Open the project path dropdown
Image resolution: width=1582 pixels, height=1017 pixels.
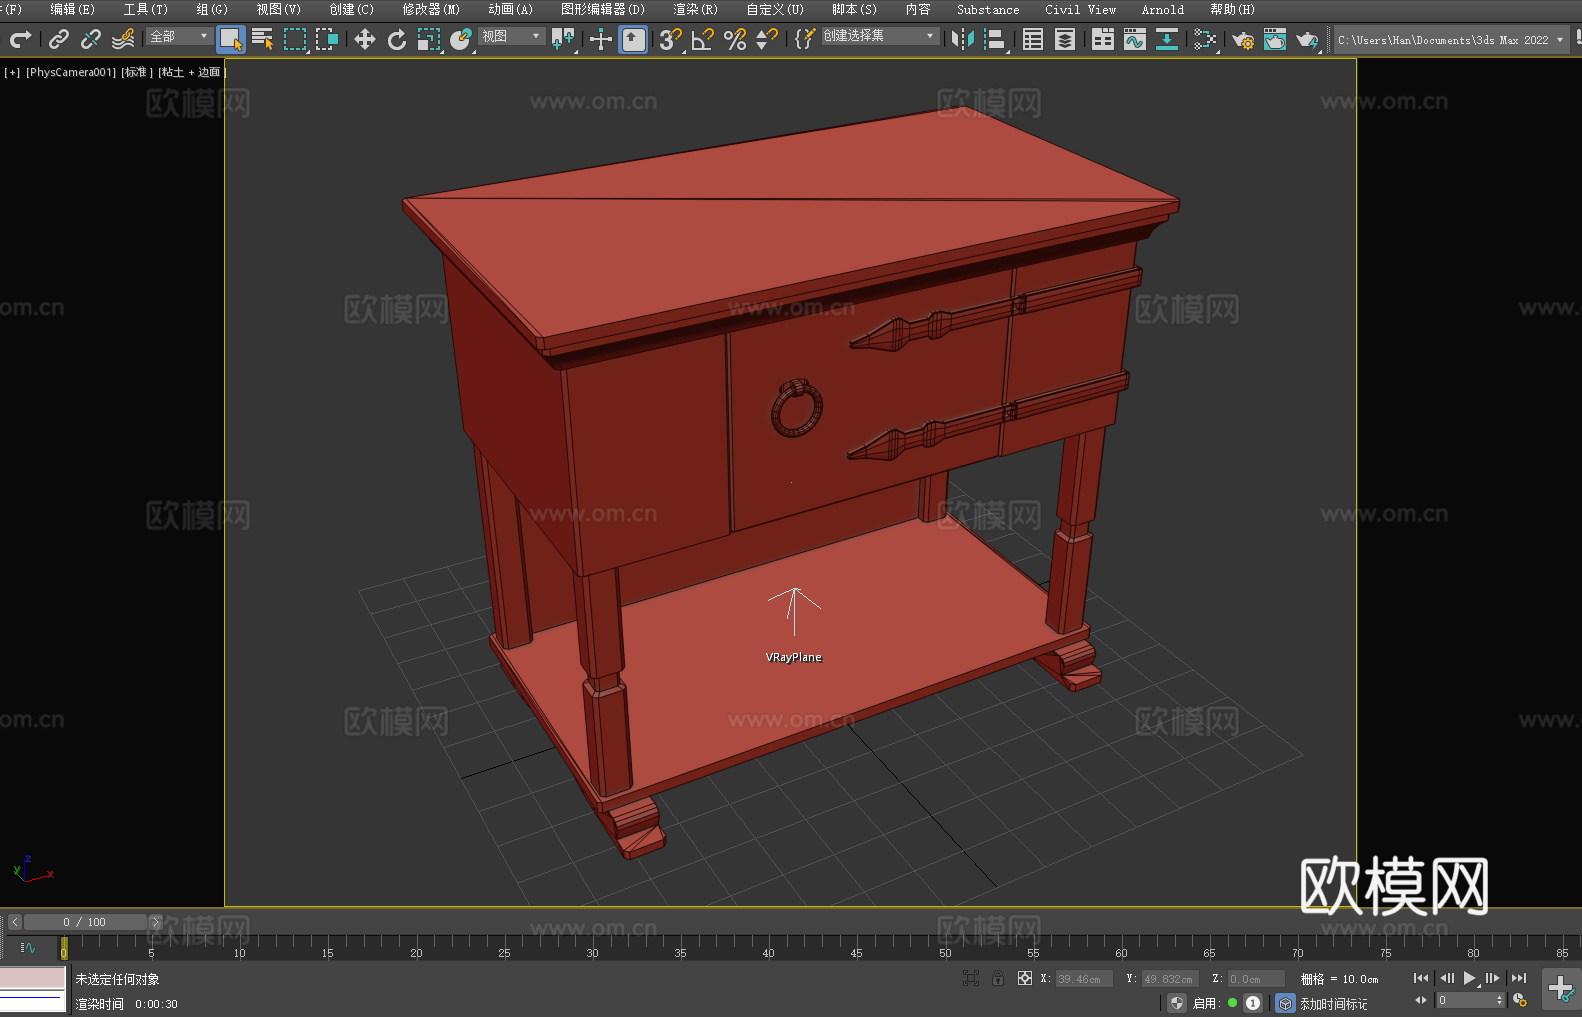click(x=1451, y=40)
